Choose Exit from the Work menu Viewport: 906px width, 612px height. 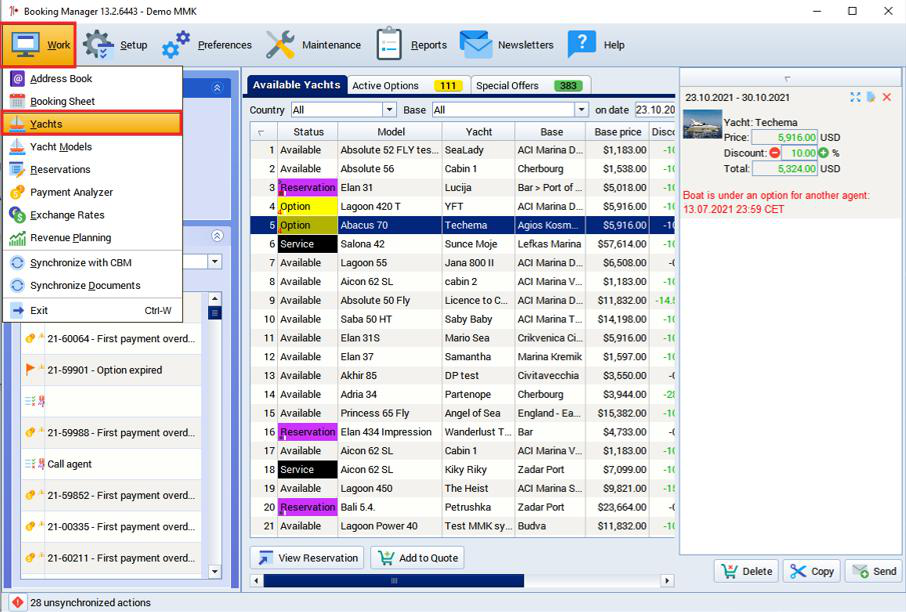(92, 310)
